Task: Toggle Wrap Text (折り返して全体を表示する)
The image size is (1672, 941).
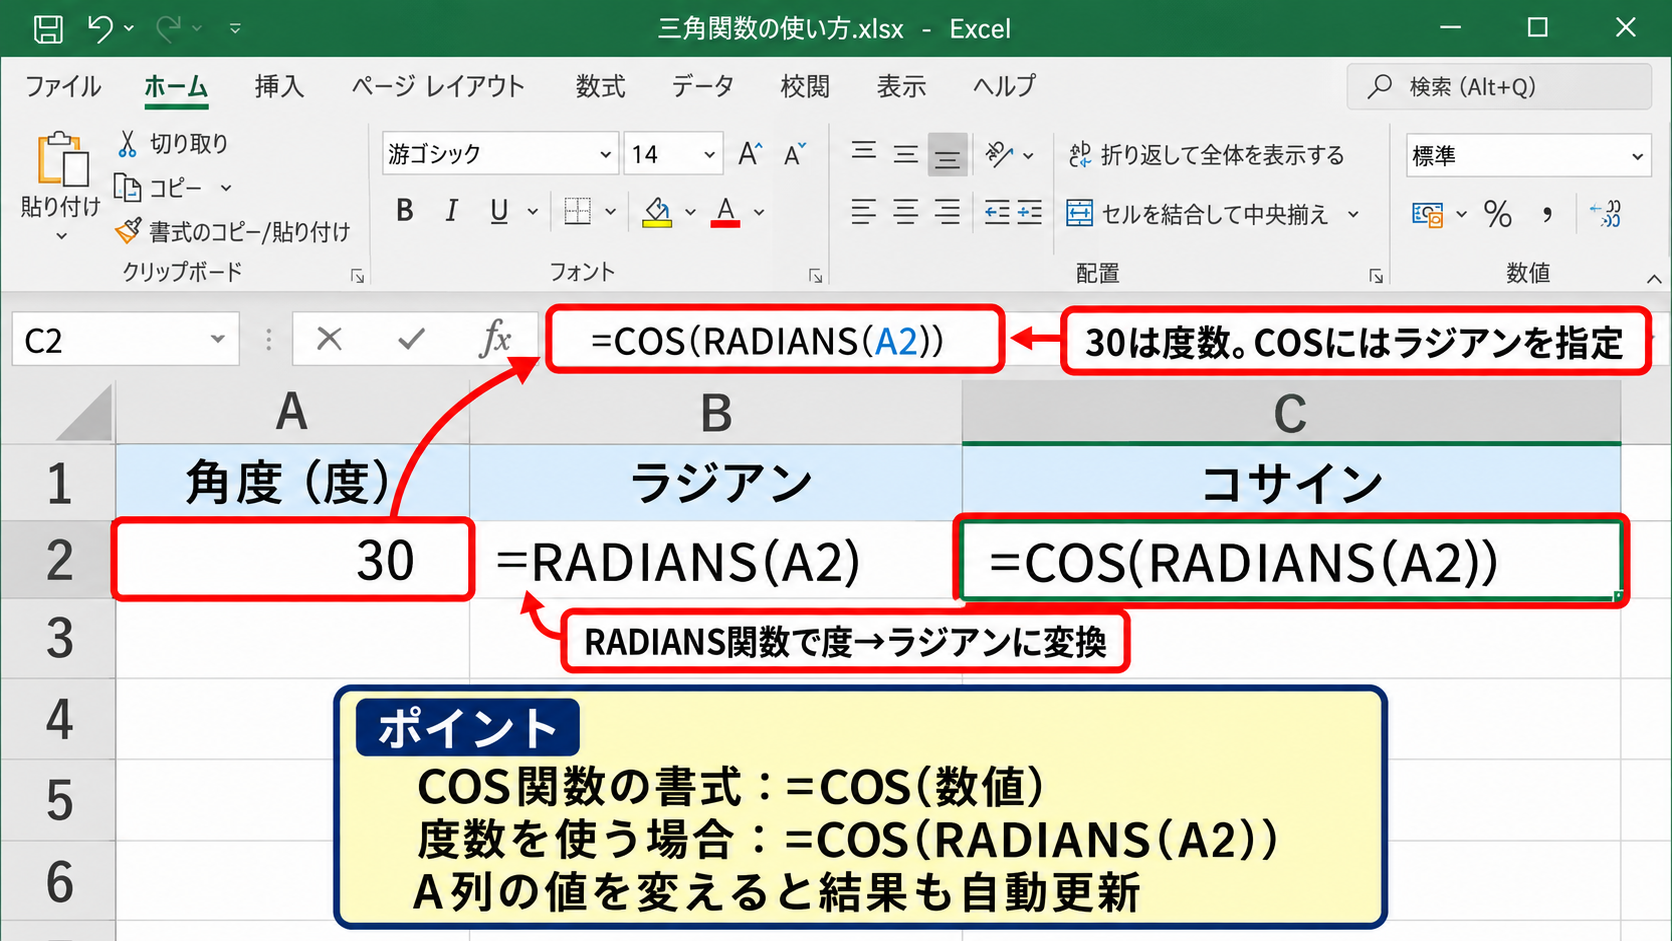Action: coord(1206,155)
